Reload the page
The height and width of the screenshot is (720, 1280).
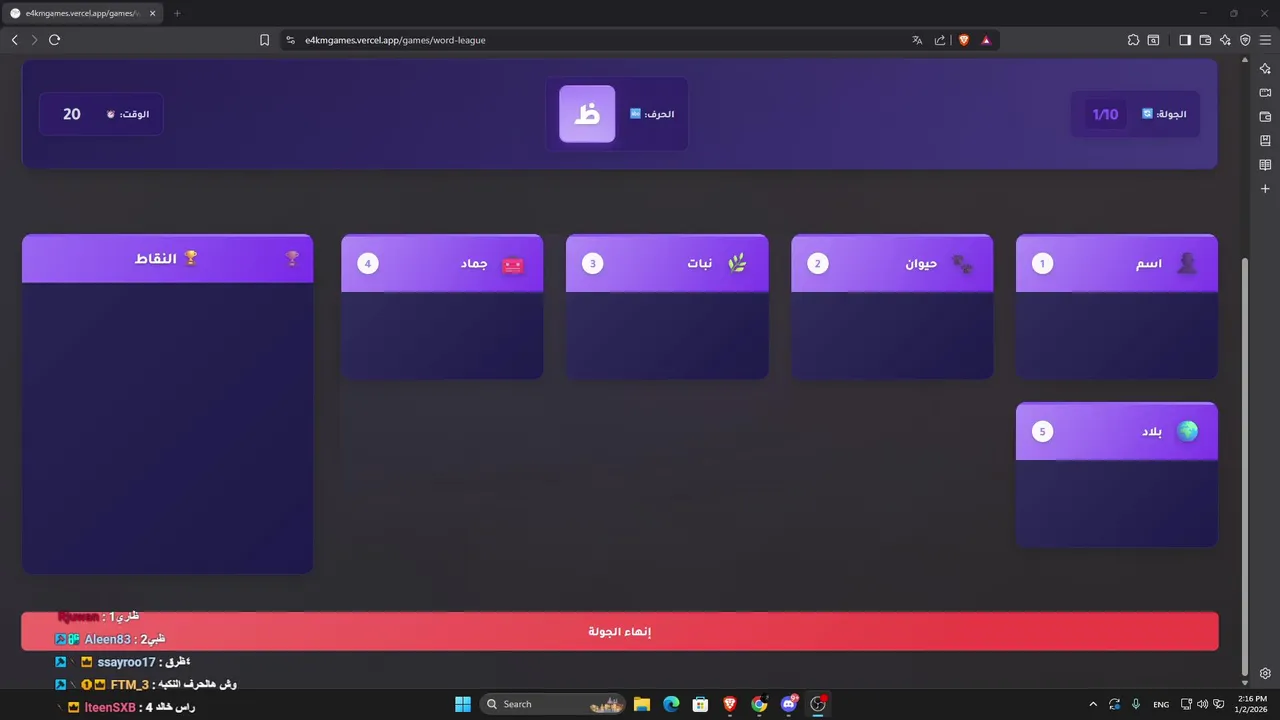tap(54, 40)
